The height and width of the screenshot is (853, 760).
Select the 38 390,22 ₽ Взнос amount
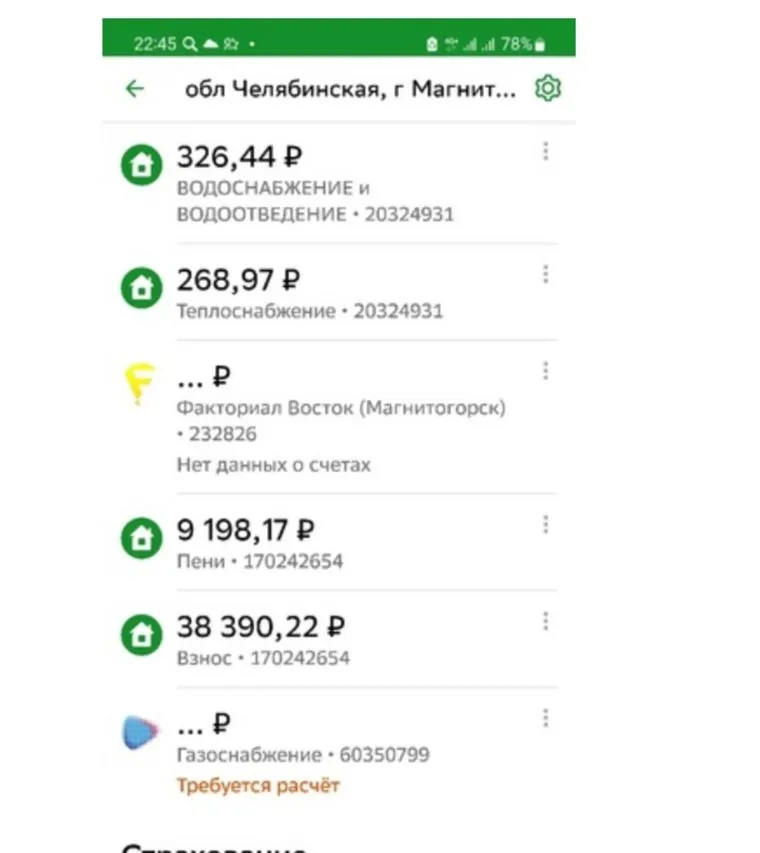click(x=261, y=627)
